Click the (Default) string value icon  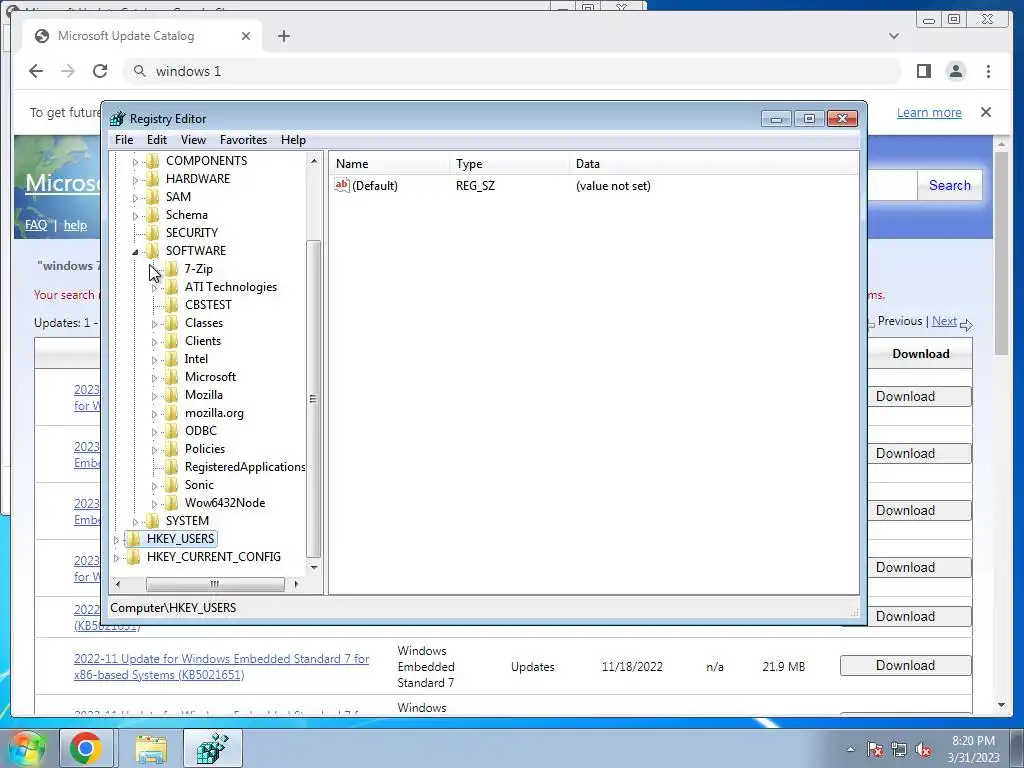342,185
